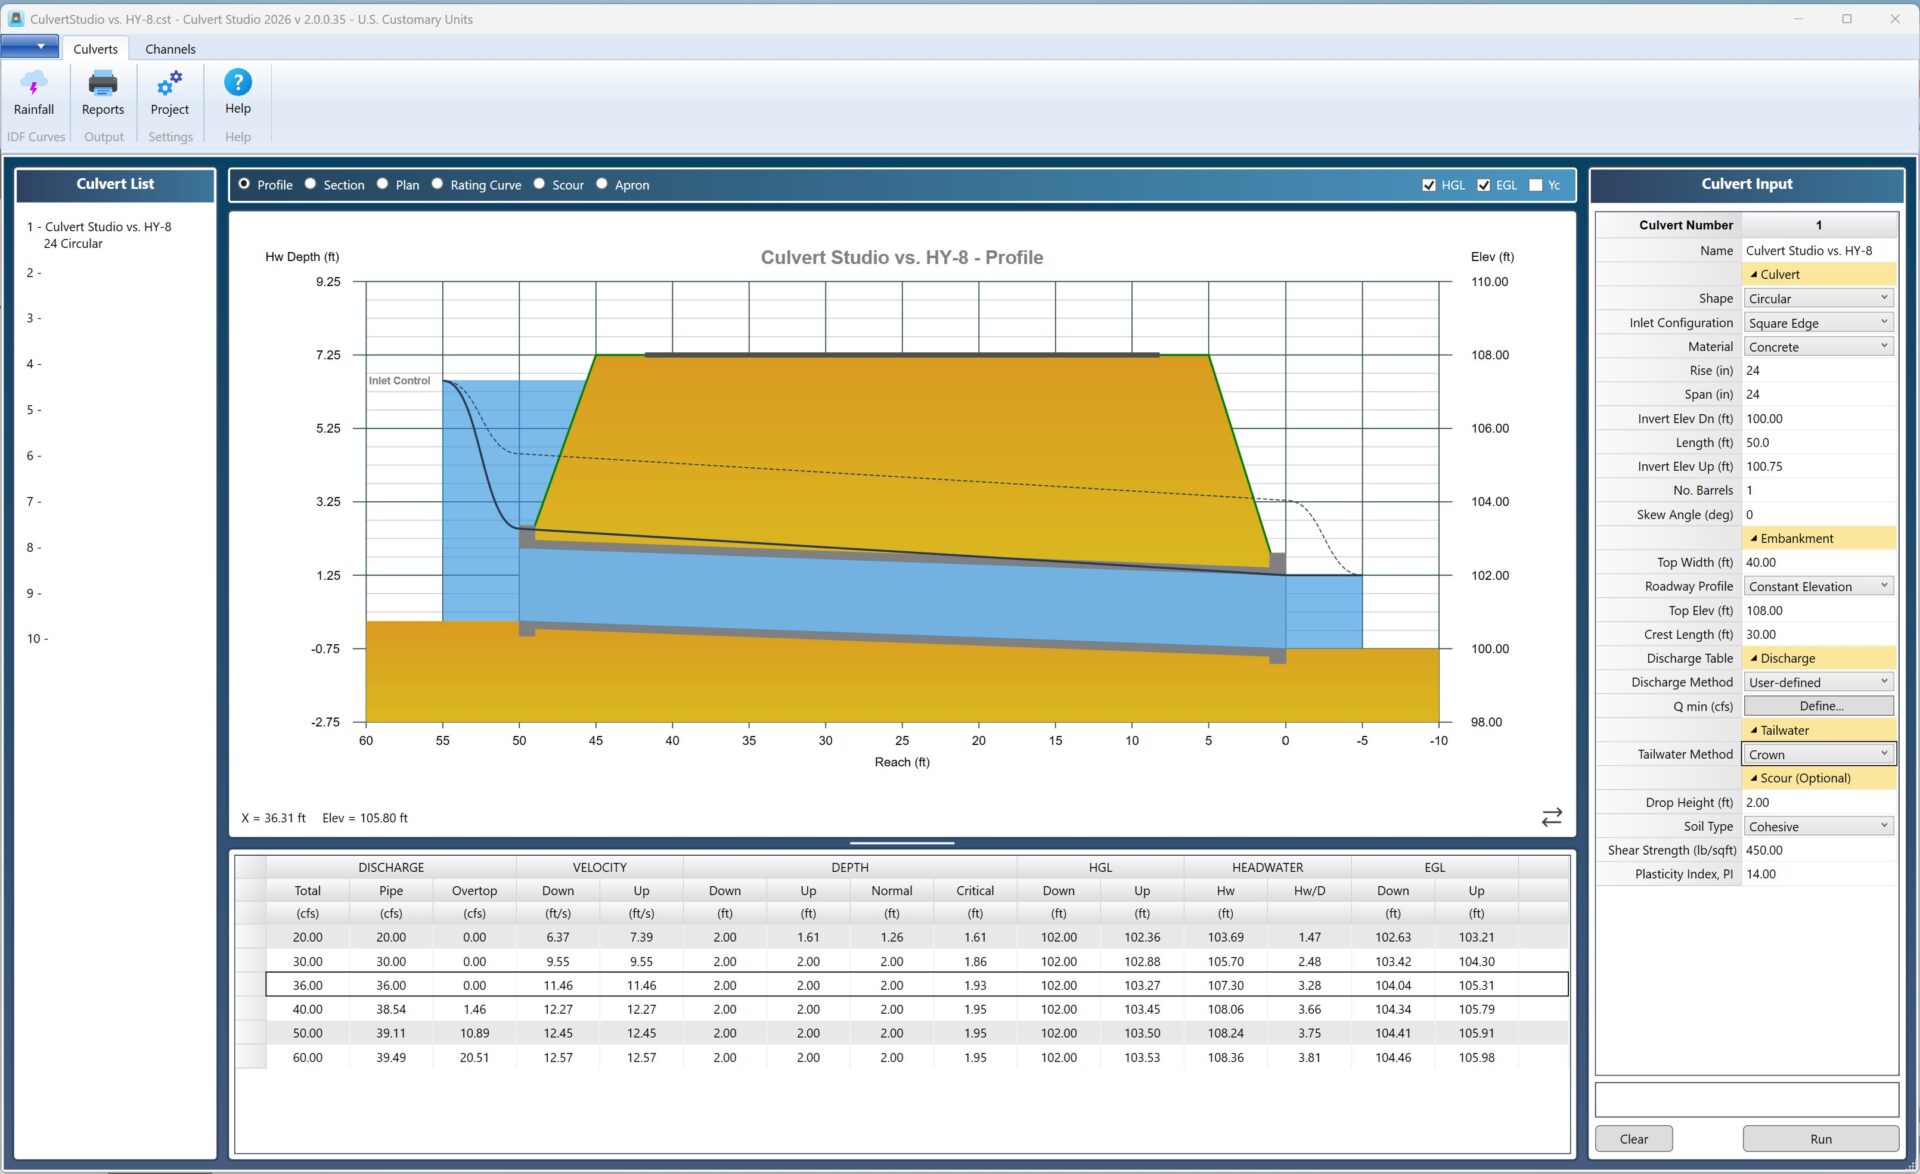Edit the culvert Name field
Screen dimensions: 1920x1174
1820,250
